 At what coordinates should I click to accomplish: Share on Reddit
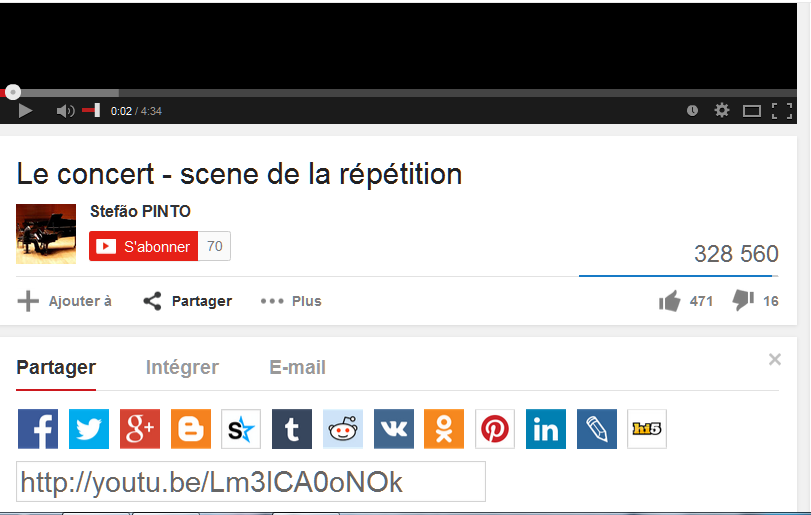343,429
